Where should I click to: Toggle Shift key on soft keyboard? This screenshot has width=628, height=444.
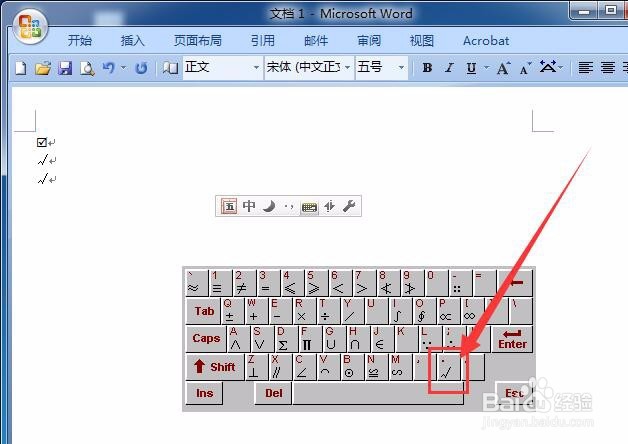tap(215, 367)
